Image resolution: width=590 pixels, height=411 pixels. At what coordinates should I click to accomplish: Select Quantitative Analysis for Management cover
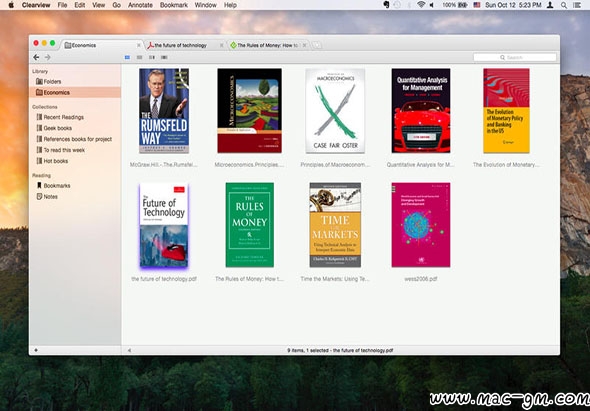pyautogui.click(x=421, y=111)
